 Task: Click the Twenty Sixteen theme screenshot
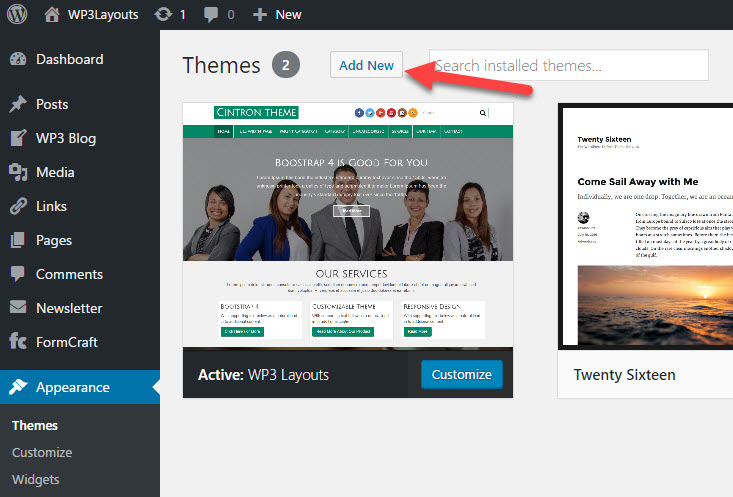click(646, 226)
